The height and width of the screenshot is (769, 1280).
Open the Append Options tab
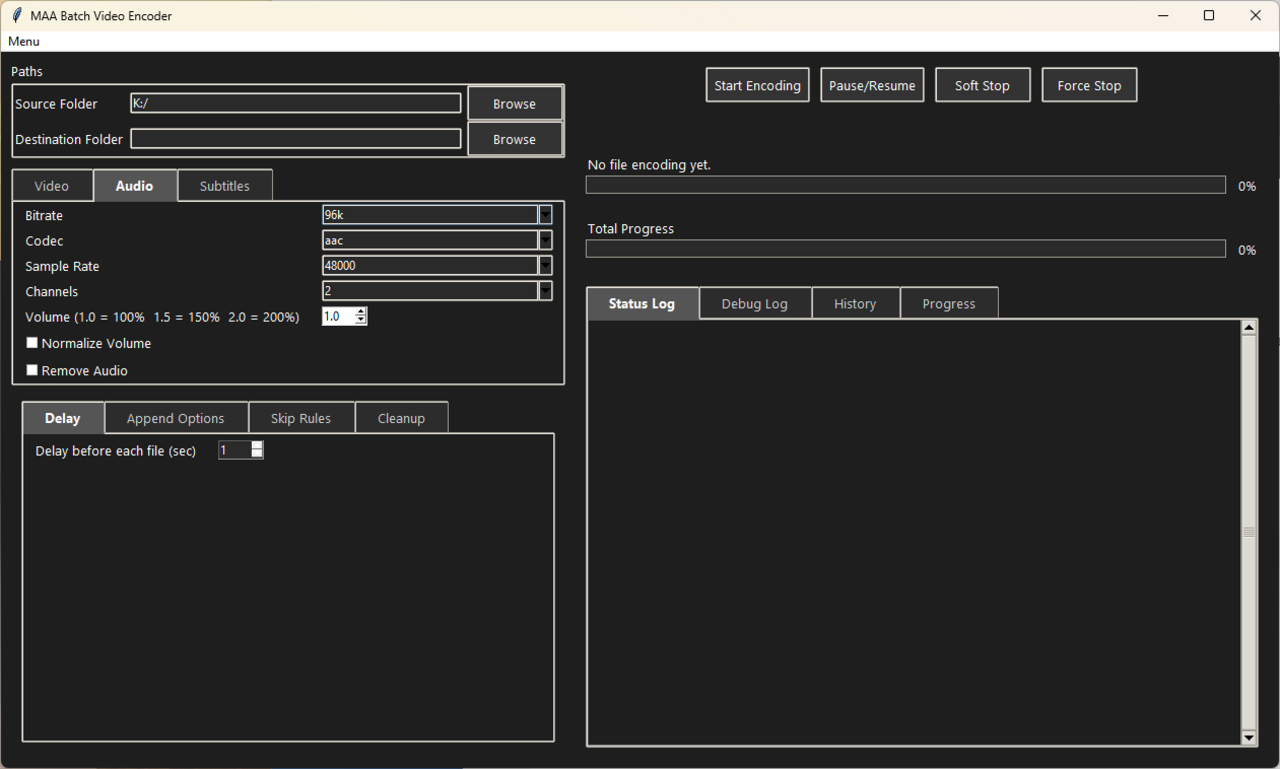pyautogui.click(x=175, y=418)
